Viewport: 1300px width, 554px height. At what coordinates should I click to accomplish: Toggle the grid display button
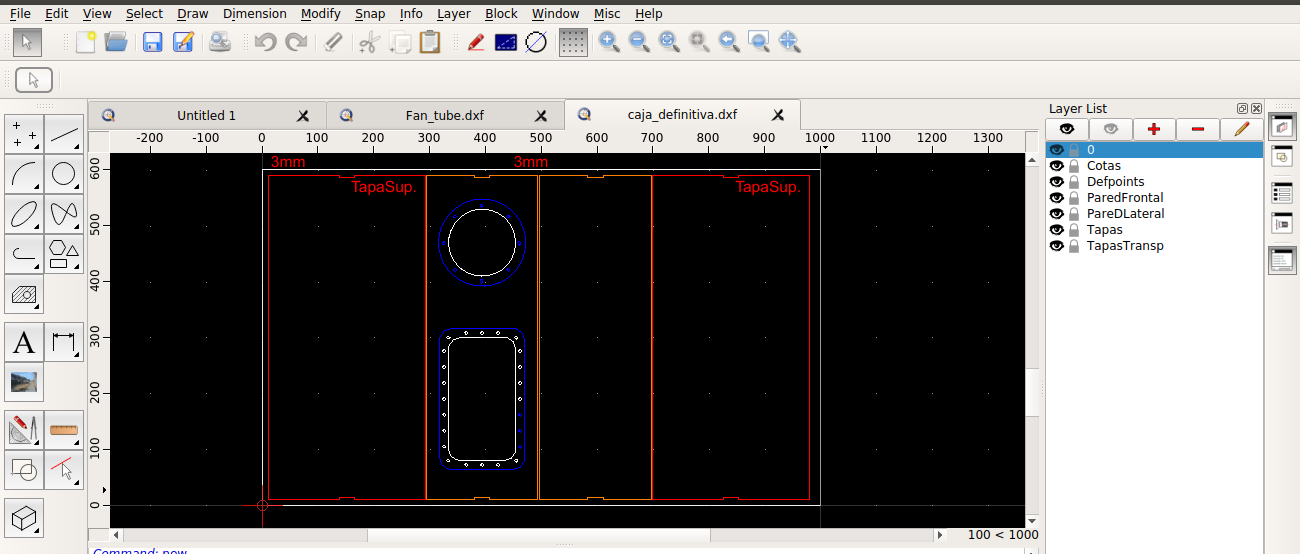pos(573,42)
